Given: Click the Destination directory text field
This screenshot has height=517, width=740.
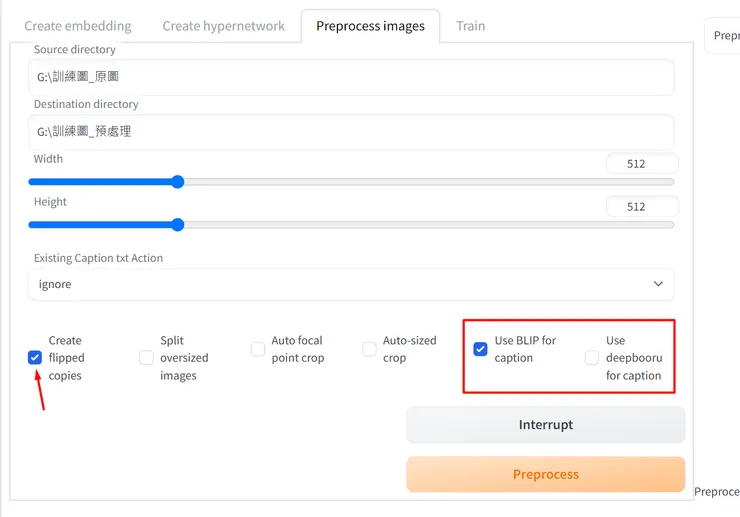Looking at the screenshot, I should [350, 131].
